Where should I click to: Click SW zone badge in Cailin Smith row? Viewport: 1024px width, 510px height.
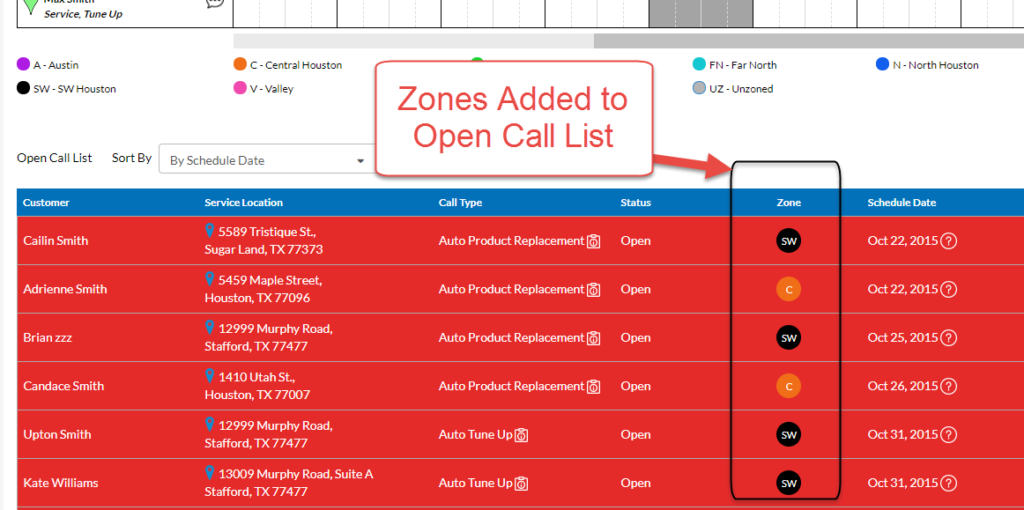789,241
